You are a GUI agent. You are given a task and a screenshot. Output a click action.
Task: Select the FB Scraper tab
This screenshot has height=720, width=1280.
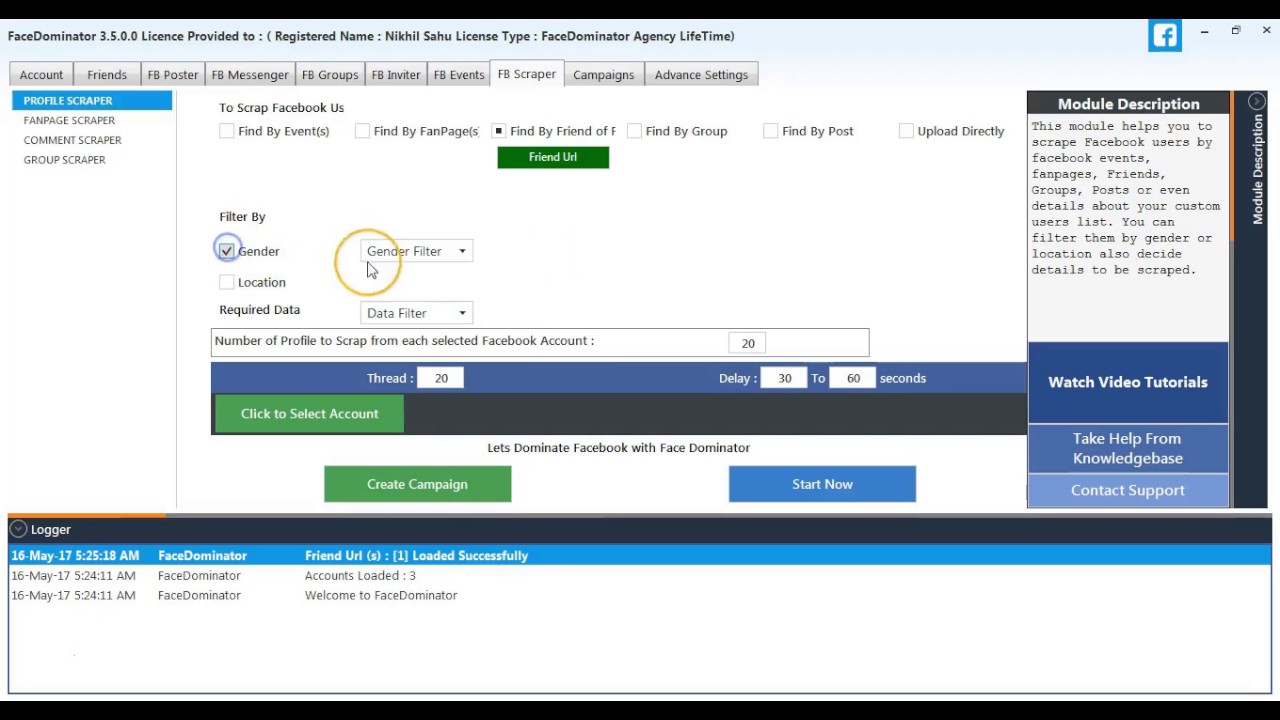(527, 74)
